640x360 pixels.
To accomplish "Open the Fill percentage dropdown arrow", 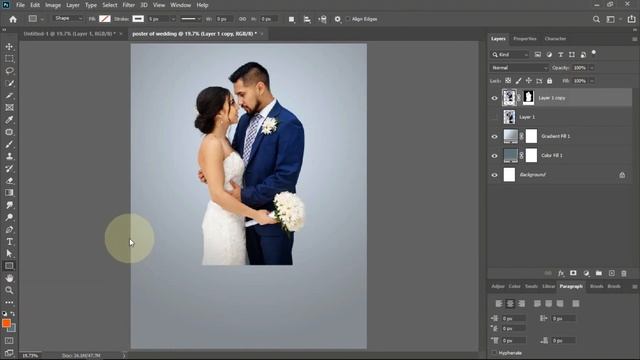I will tap(591, 81).
